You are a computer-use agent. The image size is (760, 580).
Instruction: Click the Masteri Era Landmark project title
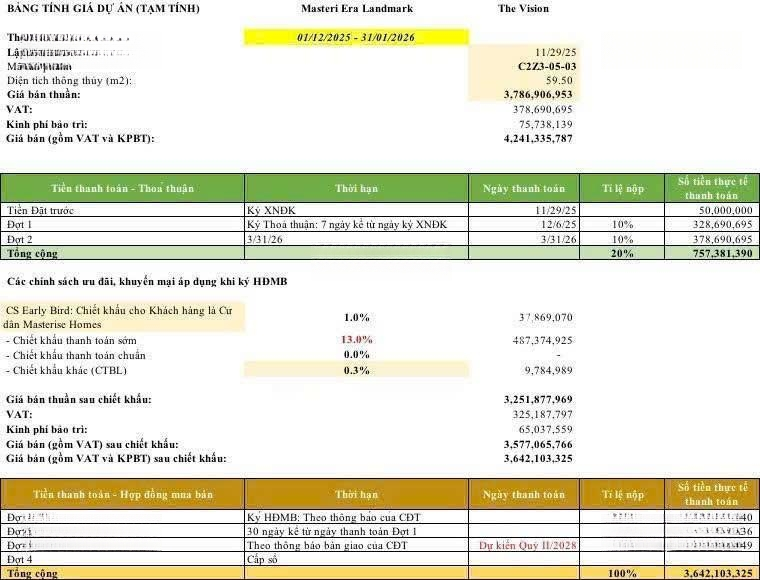point(356,9)
